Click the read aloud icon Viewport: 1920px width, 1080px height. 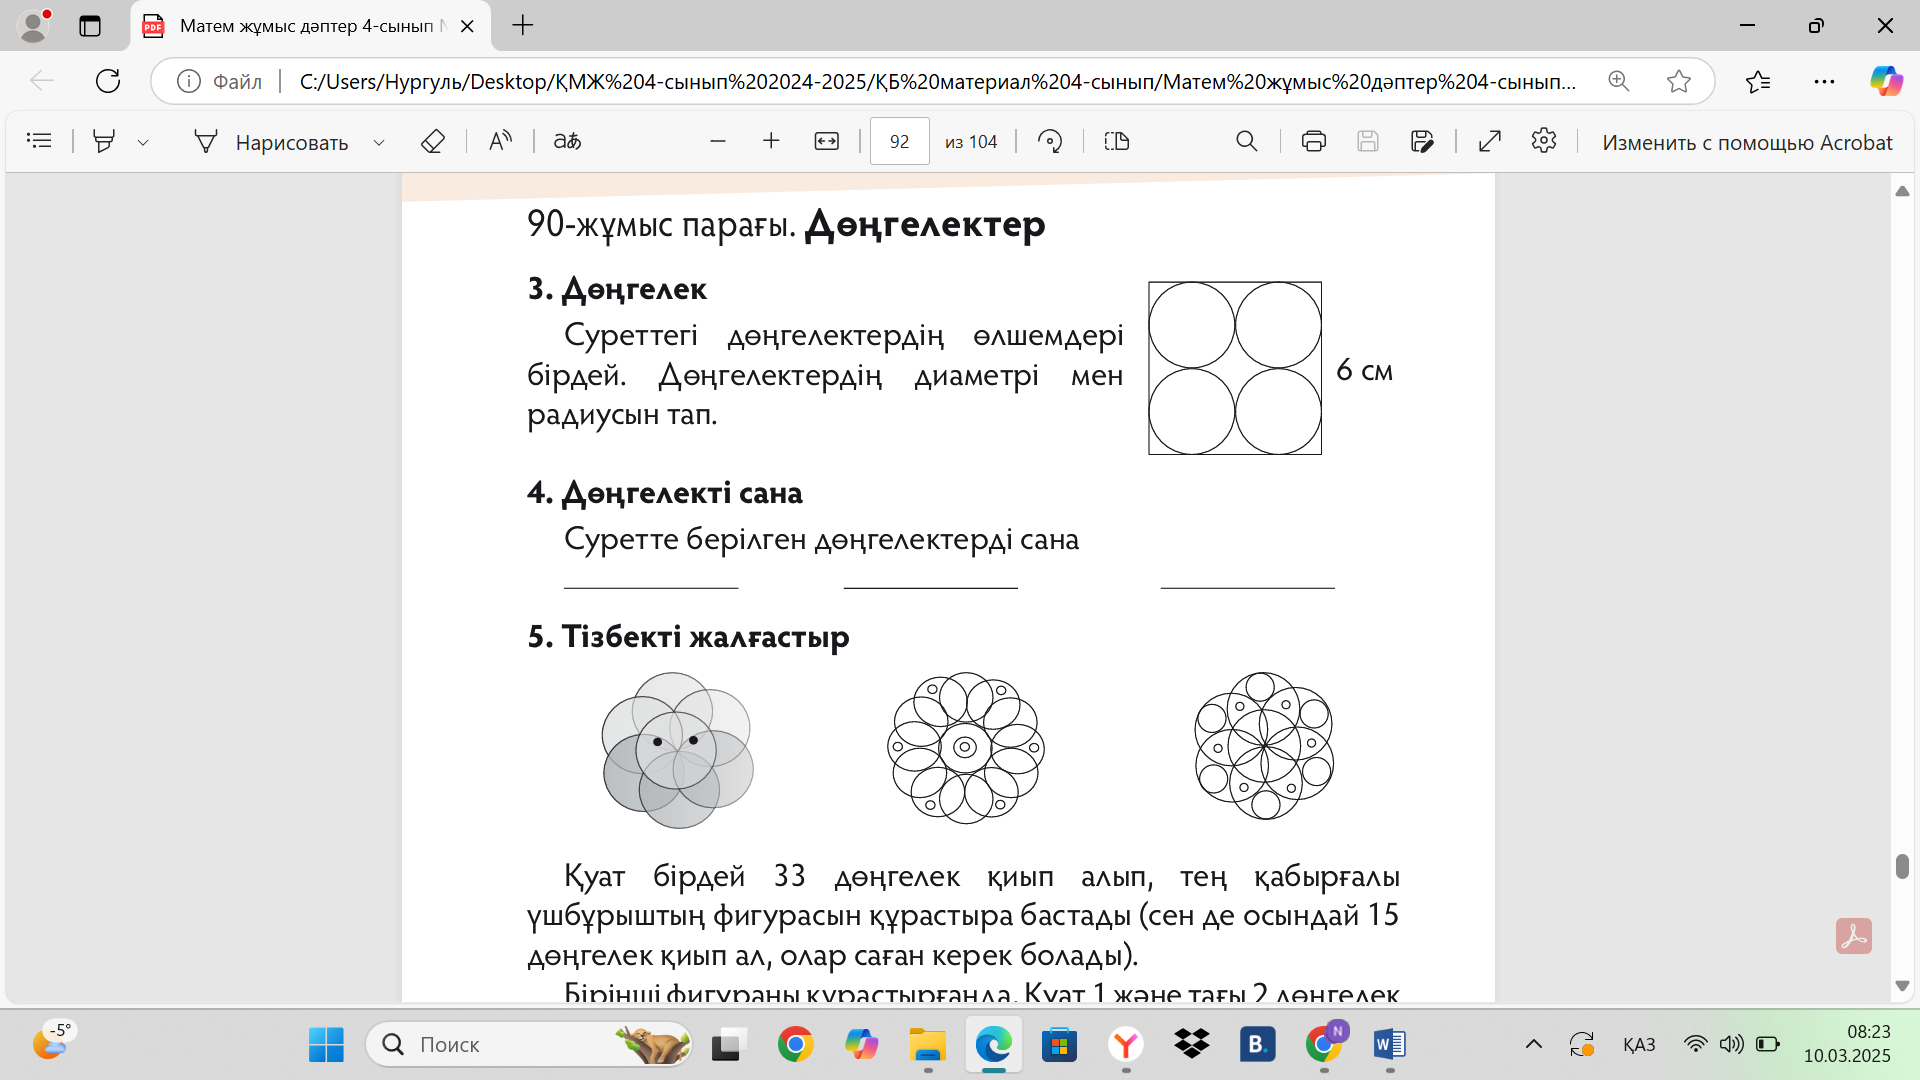[500, 141]
